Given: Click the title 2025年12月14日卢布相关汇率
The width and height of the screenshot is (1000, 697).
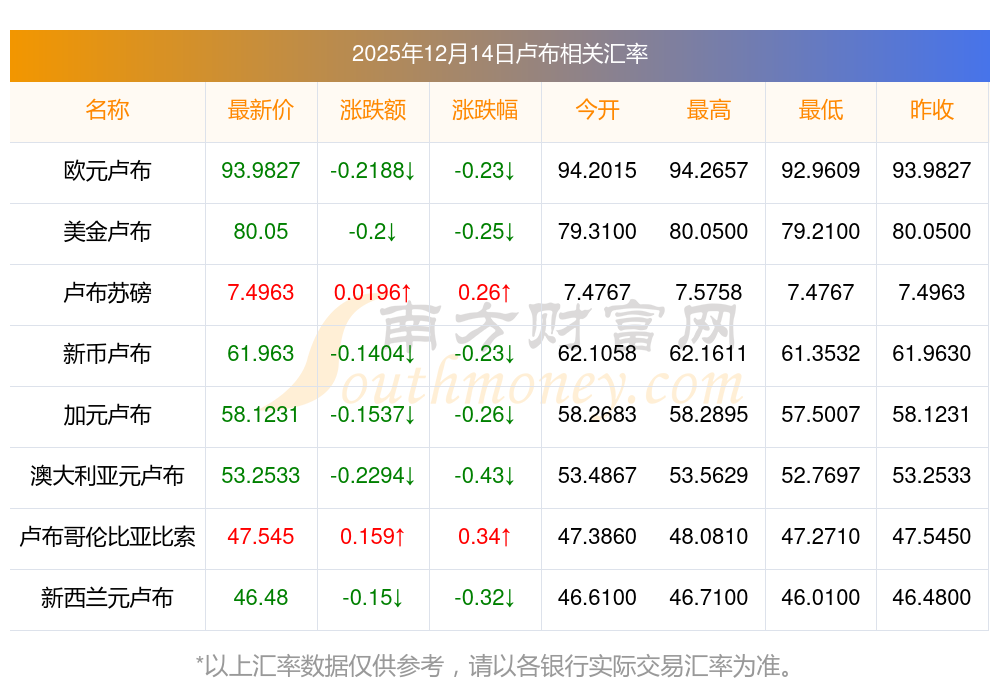Looking at the screenshot, I should coord(499,54).
